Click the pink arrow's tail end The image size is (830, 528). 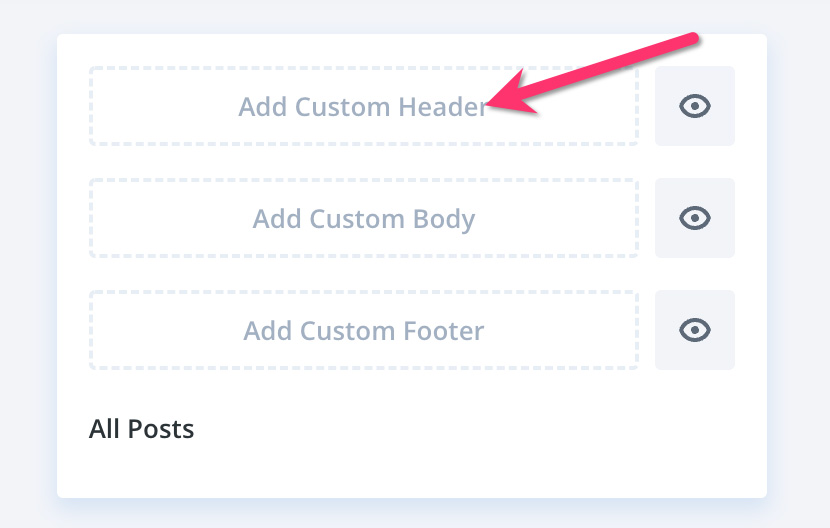click(691, 39)
